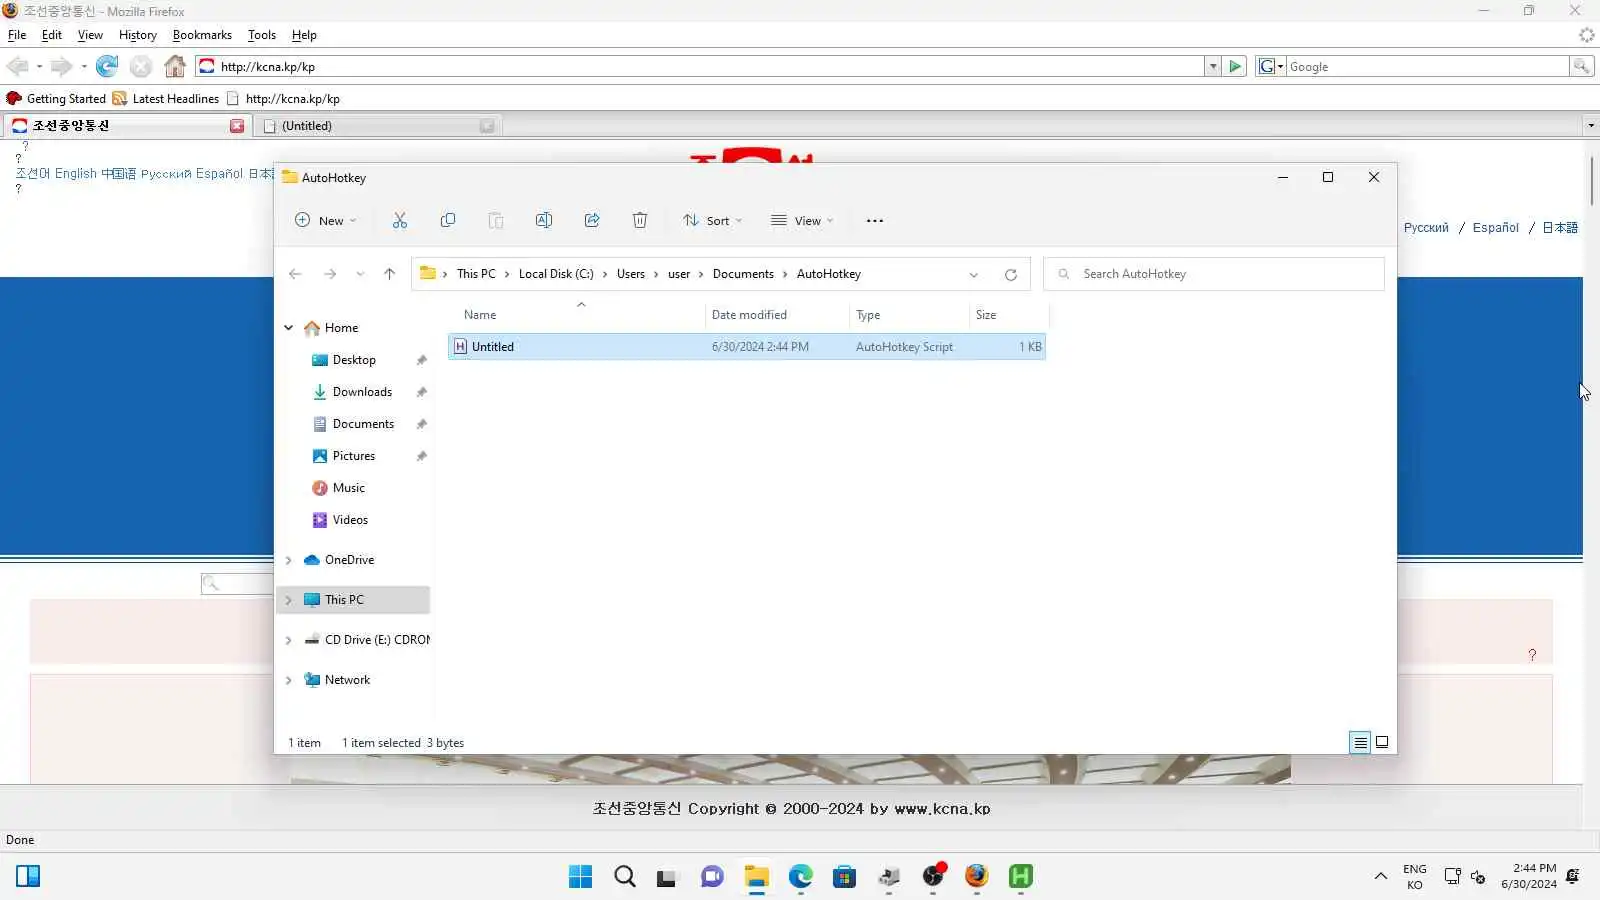The height and width of the screenshot is (900, 1600).
Task: Click the Español link at right of page
Action: coord(1496,228)
